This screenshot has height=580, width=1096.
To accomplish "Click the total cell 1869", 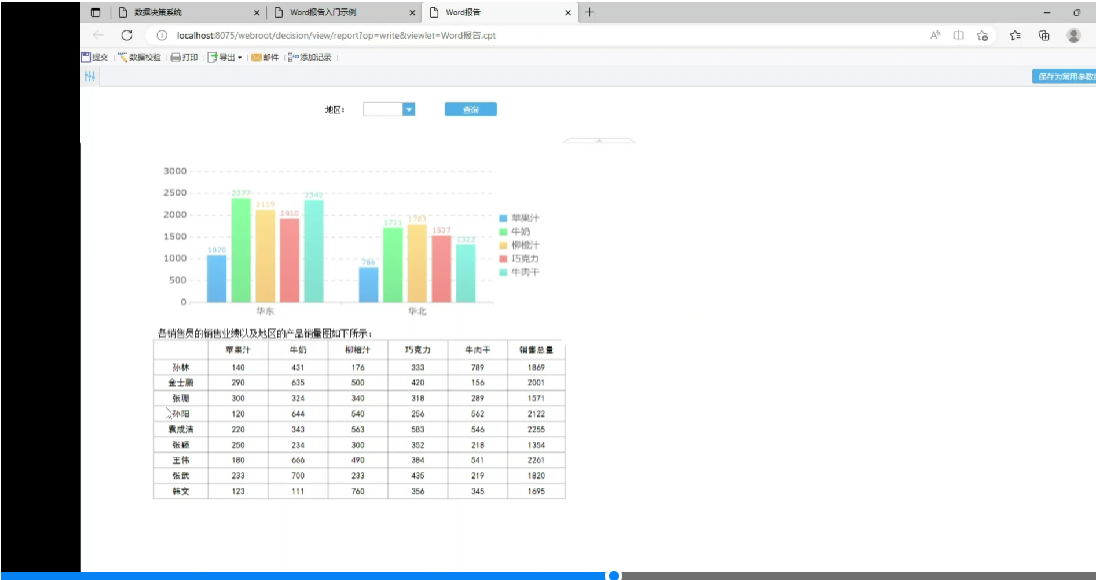I will click(x=536, y=367).
